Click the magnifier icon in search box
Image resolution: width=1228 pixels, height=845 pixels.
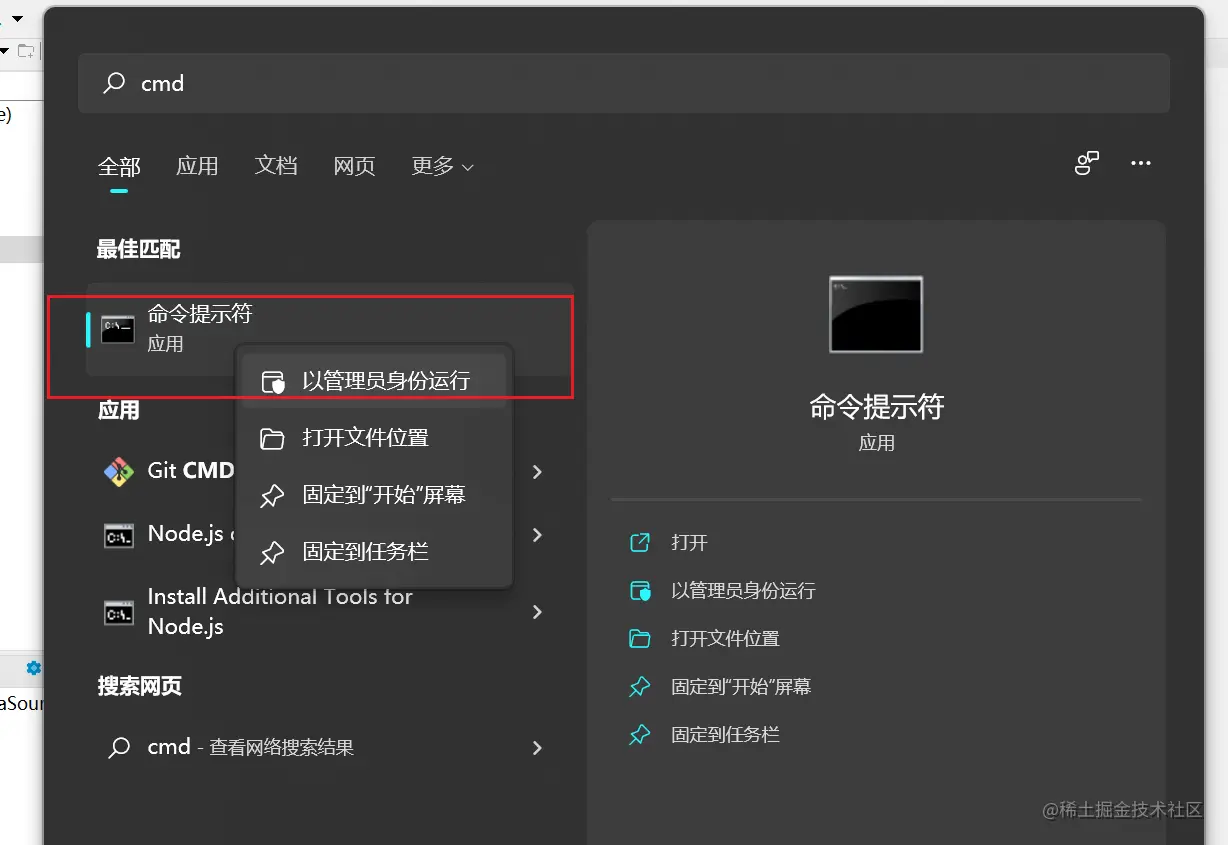click(x=114, y=83)
